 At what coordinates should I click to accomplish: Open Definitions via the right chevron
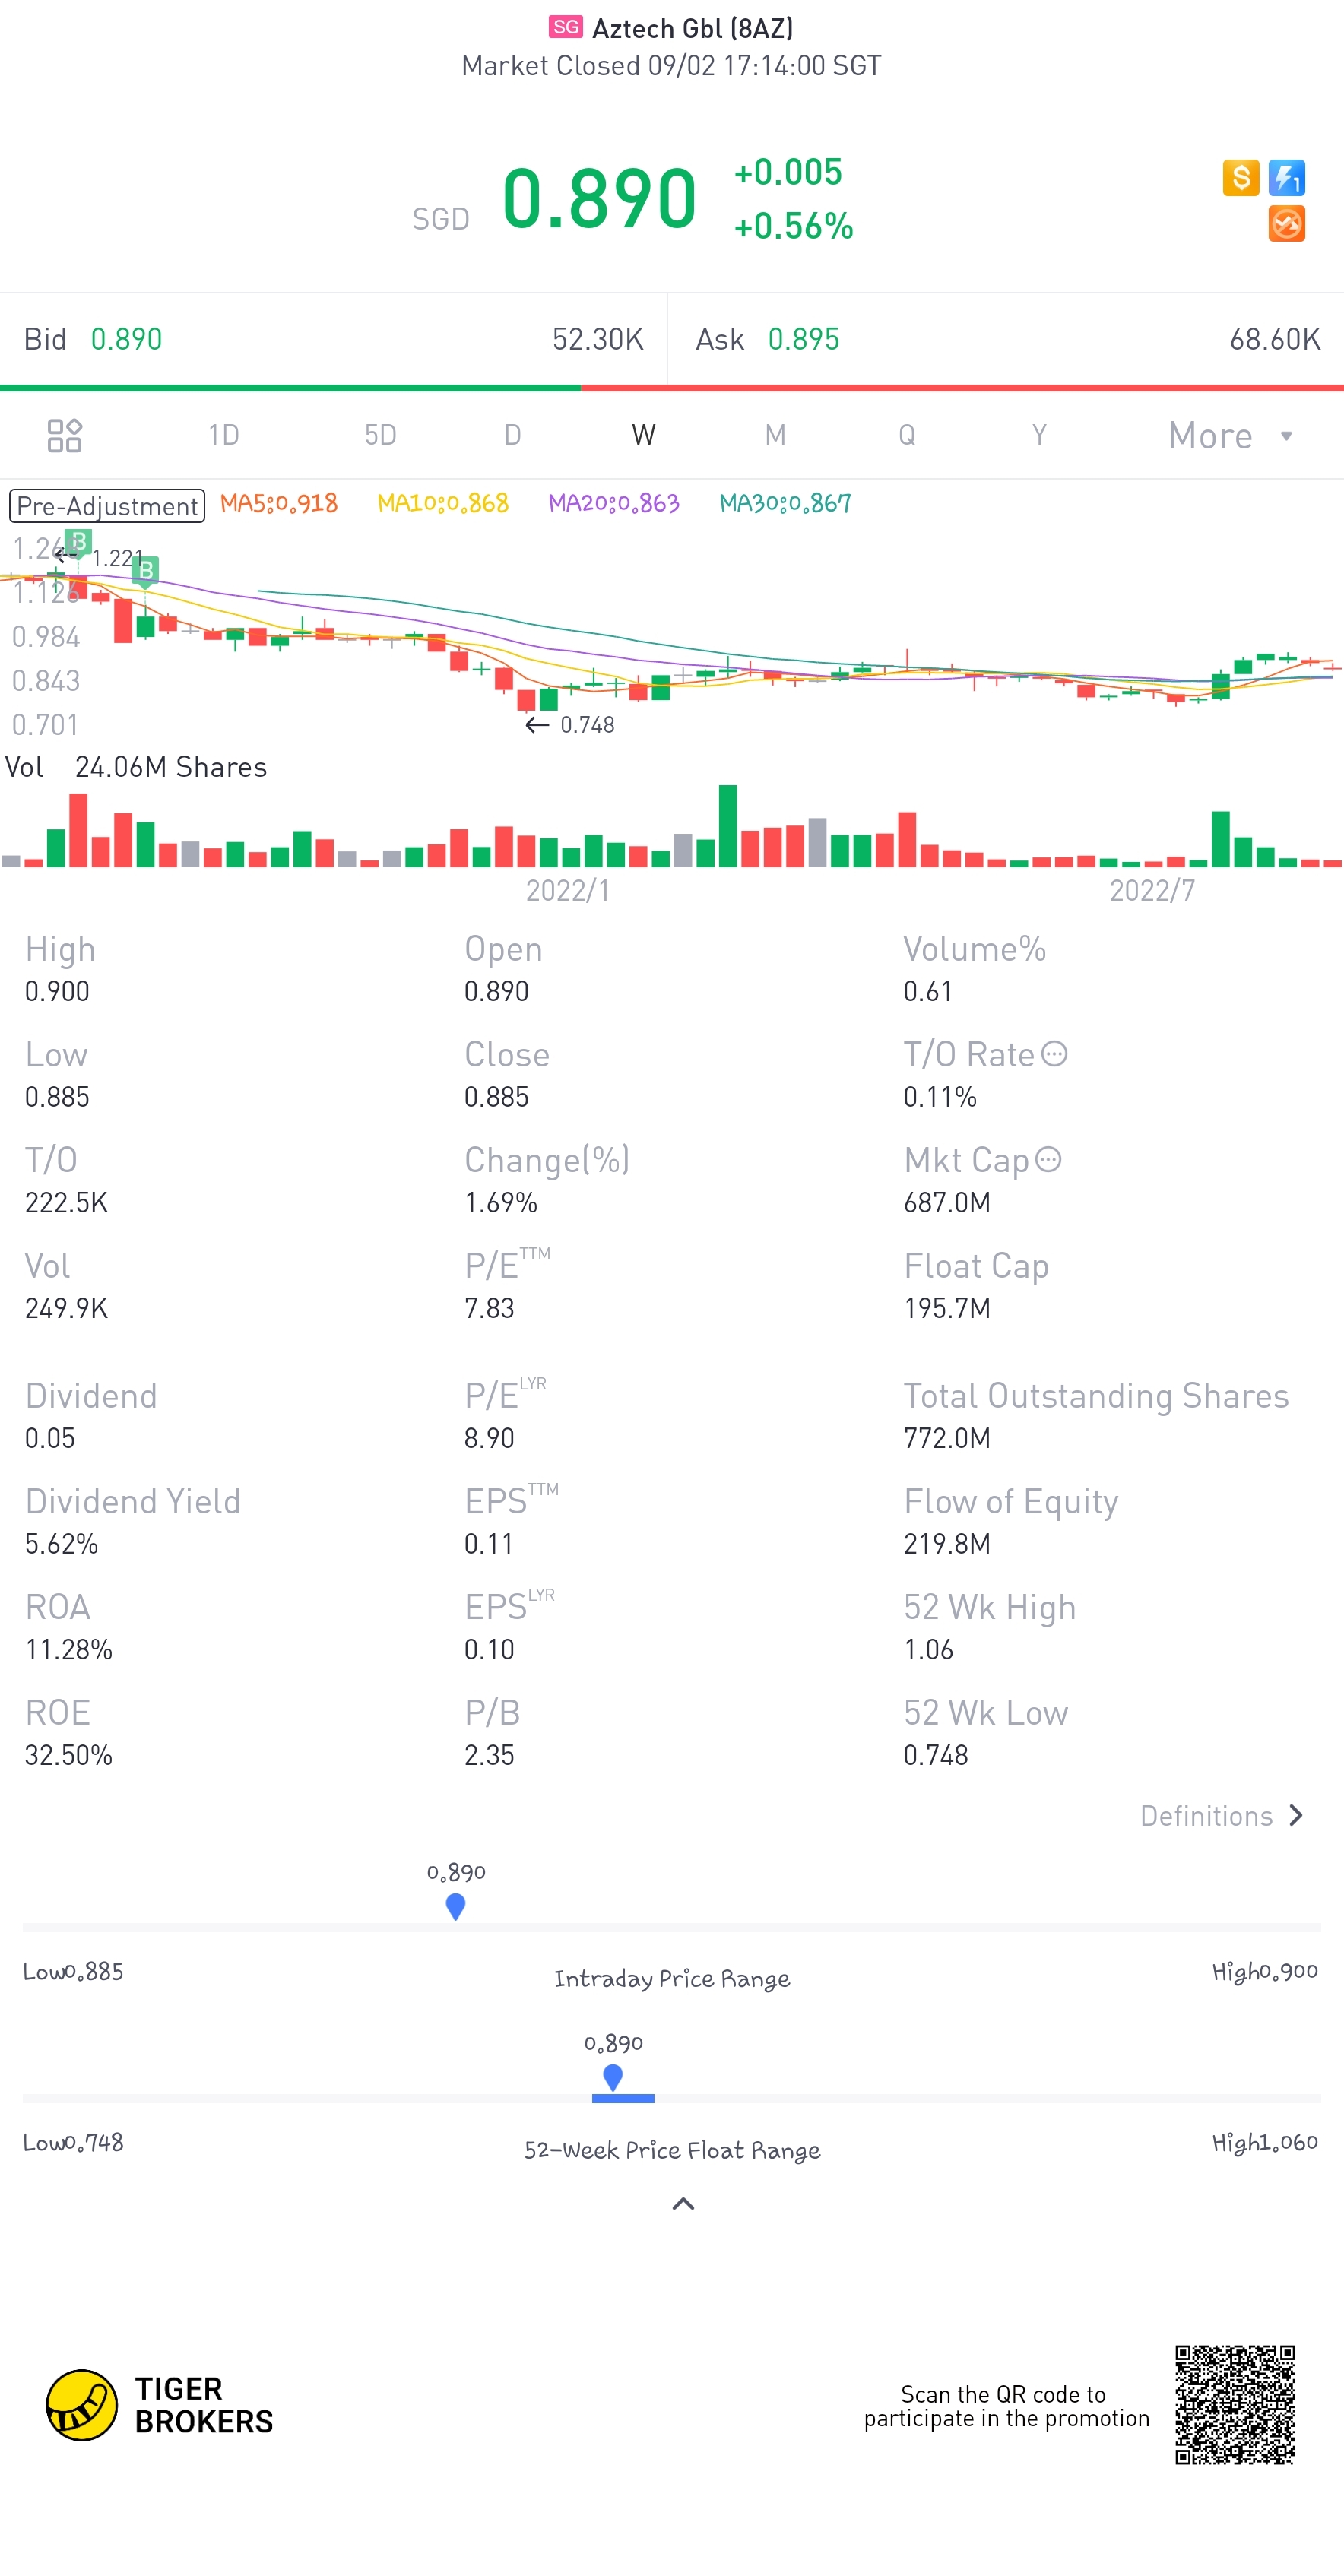point(1296,1815)
